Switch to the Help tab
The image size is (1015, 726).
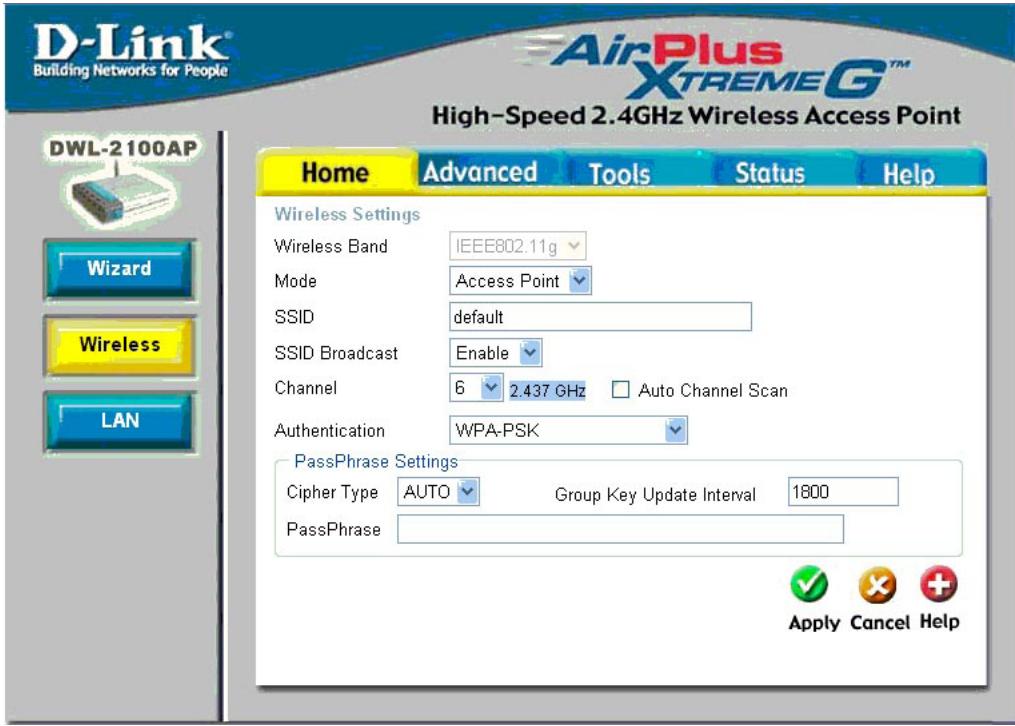point(909,173)
